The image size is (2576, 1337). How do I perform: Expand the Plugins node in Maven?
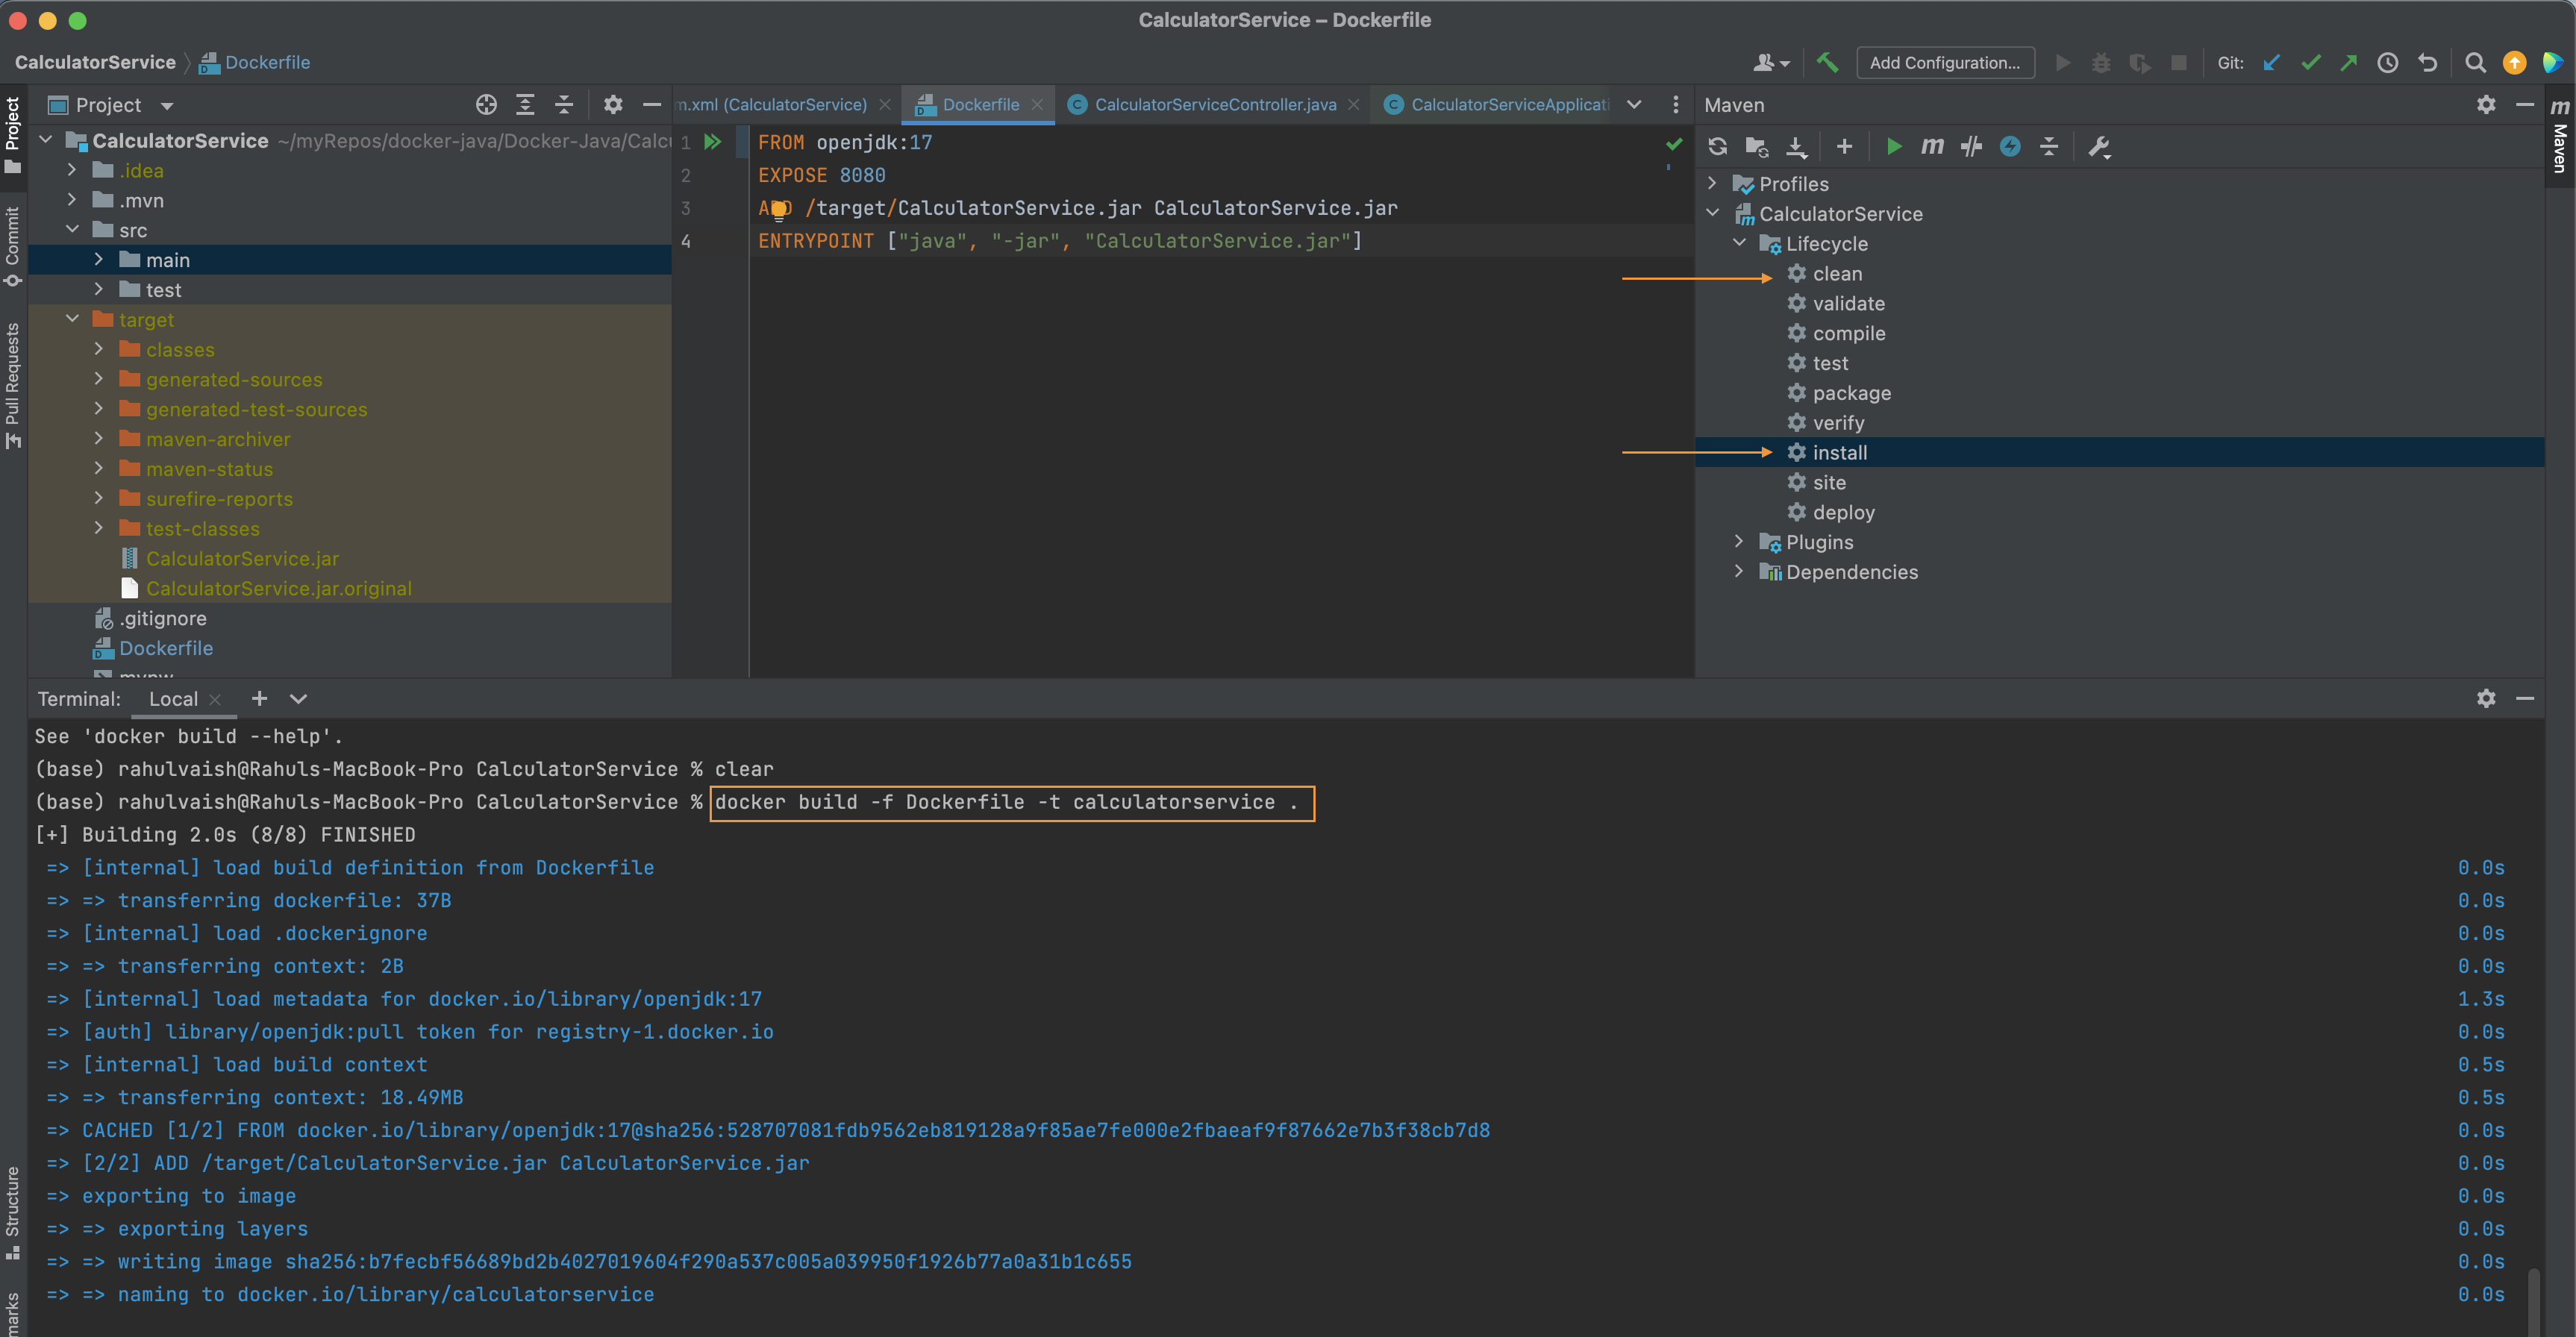pos(1739,541)
